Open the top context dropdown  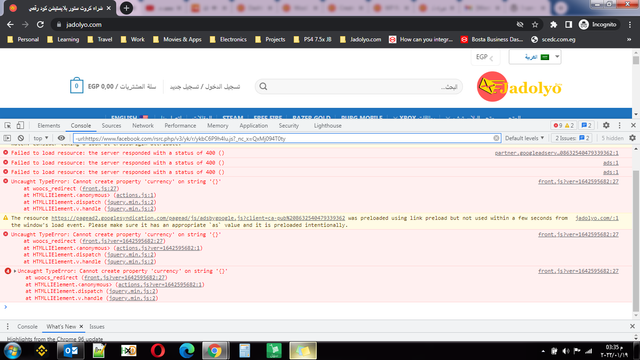click(x=41, y=138)
